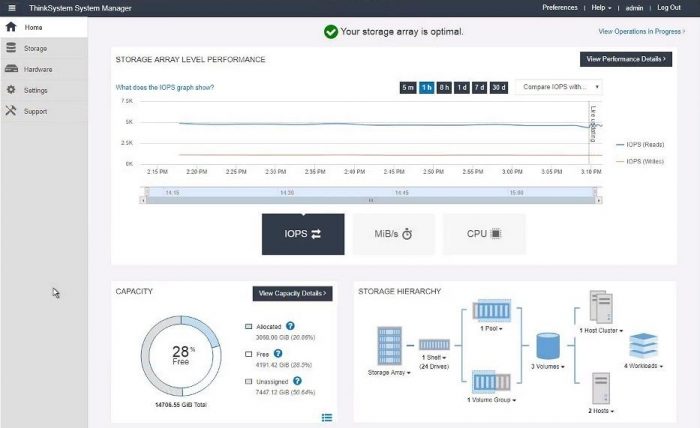
Task: Click the help icon next to Allocated
Action: click(x=290, y=326)
